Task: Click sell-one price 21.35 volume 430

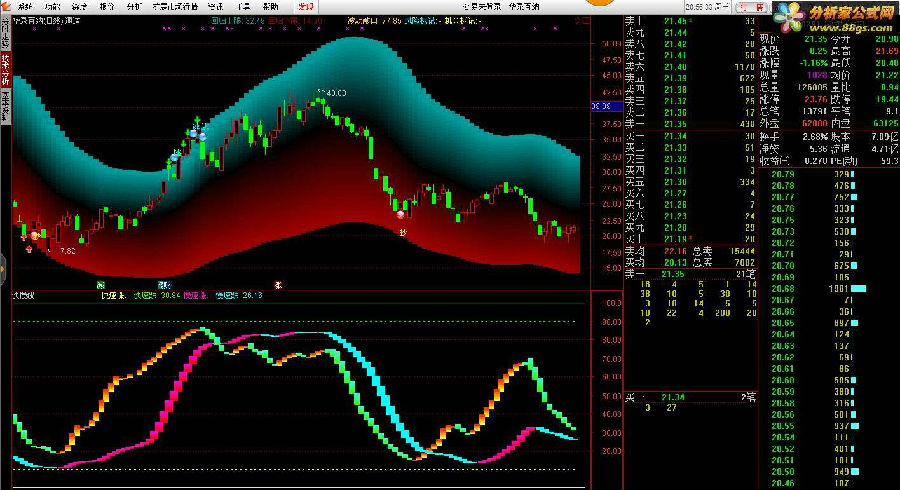Action: (675, 124)
